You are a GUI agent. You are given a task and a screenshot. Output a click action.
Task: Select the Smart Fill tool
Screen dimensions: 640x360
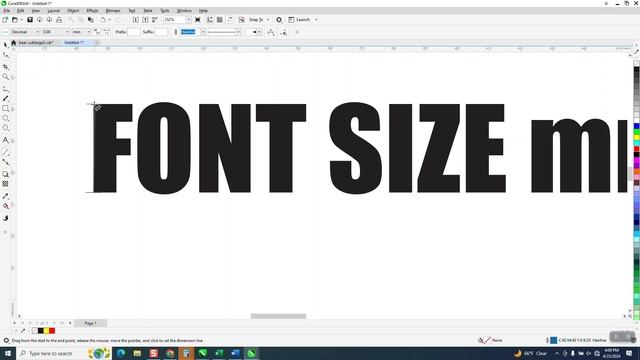click(5, 218)
